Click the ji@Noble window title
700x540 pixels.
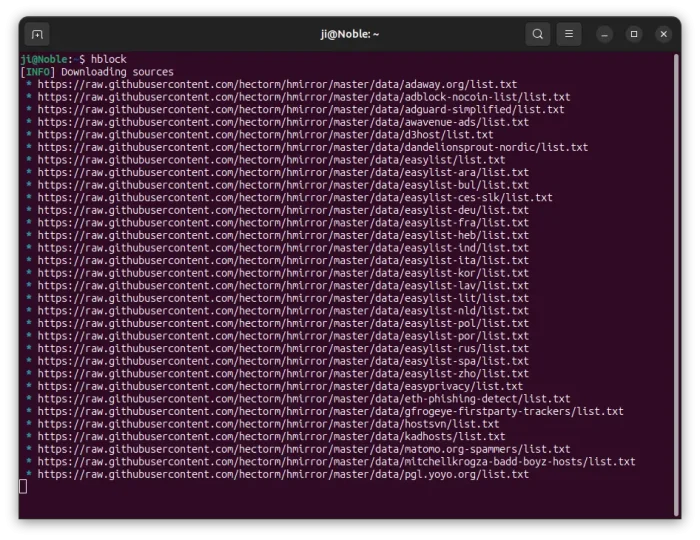click(x=350, y=34)
